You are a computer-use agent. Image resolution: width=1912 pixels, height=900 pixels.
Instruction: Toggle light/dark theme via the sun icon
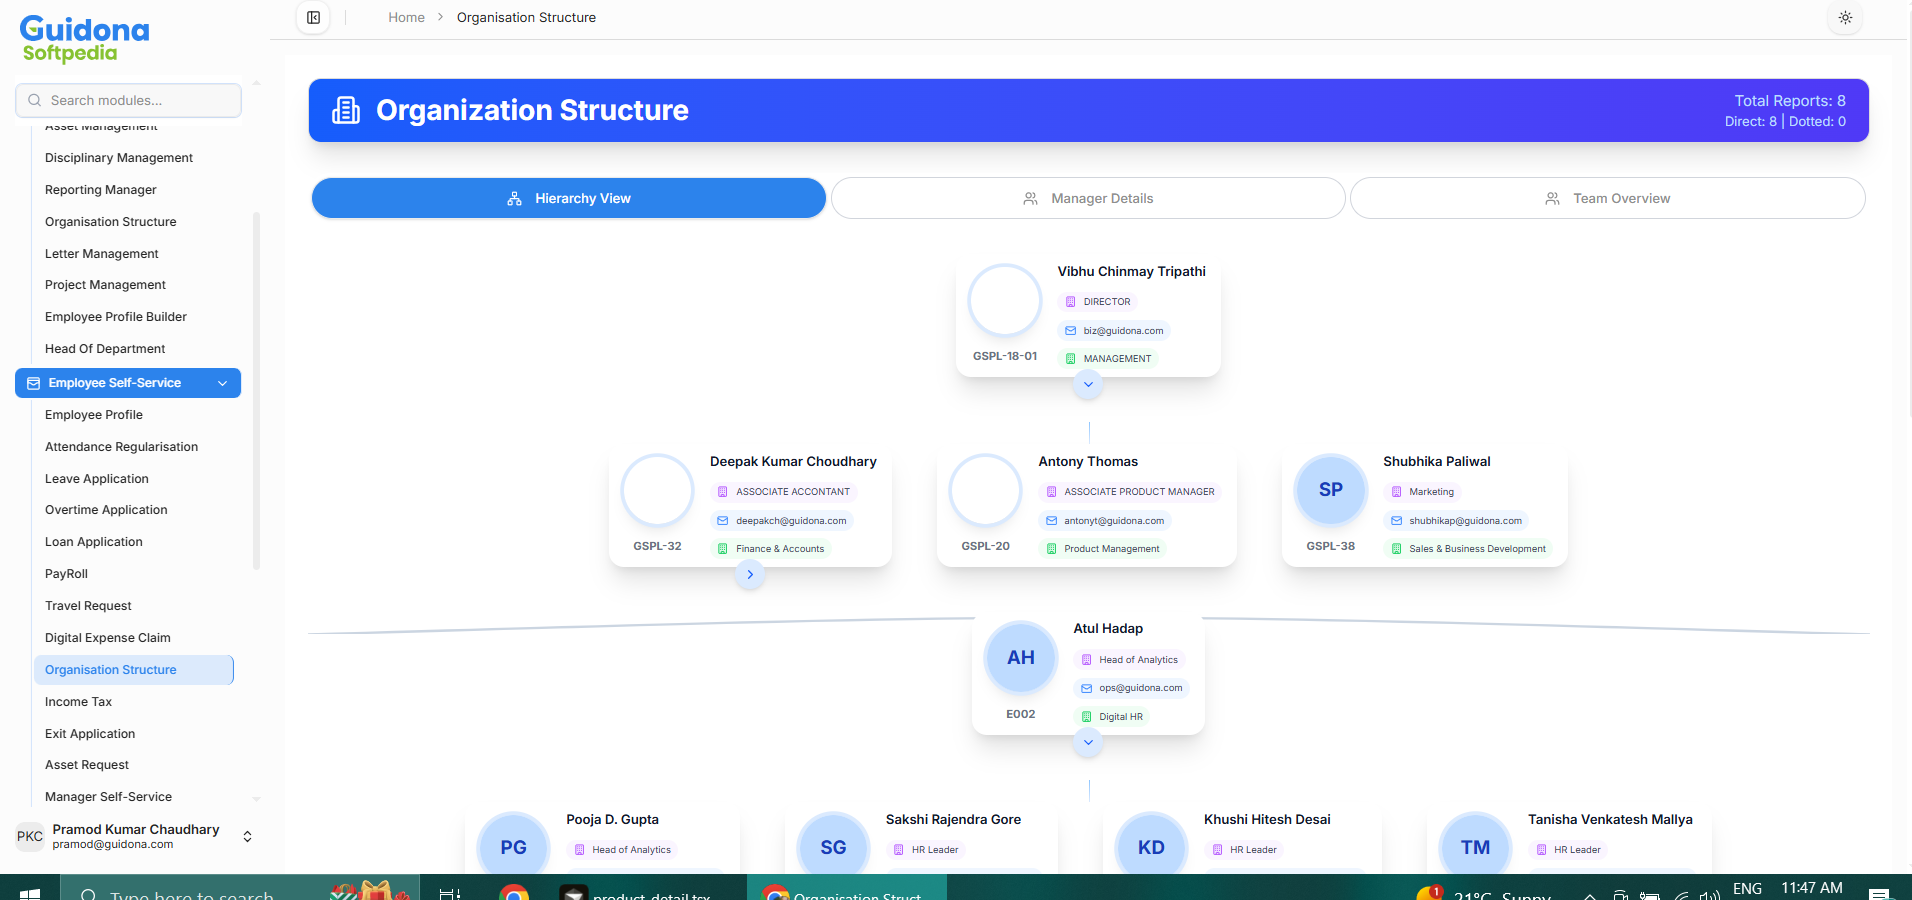click(1844, 17)
